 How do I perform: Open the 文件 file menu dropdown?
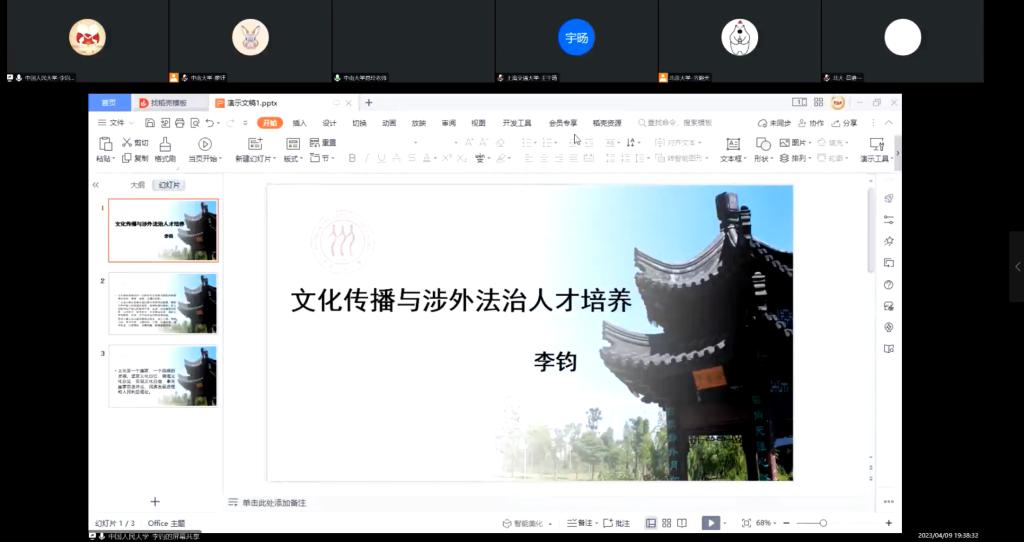tap(116, 123)
